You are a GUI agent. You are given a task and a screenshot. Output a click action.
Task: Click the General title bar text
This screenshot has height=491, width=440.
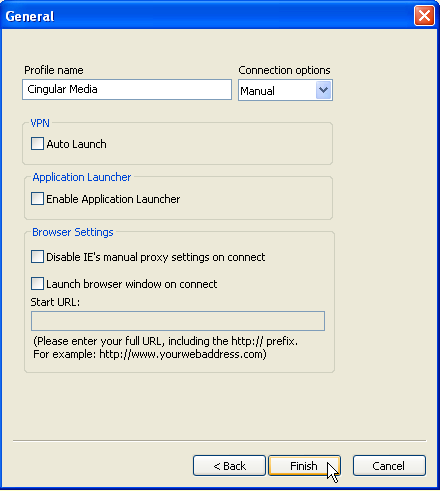30,16
